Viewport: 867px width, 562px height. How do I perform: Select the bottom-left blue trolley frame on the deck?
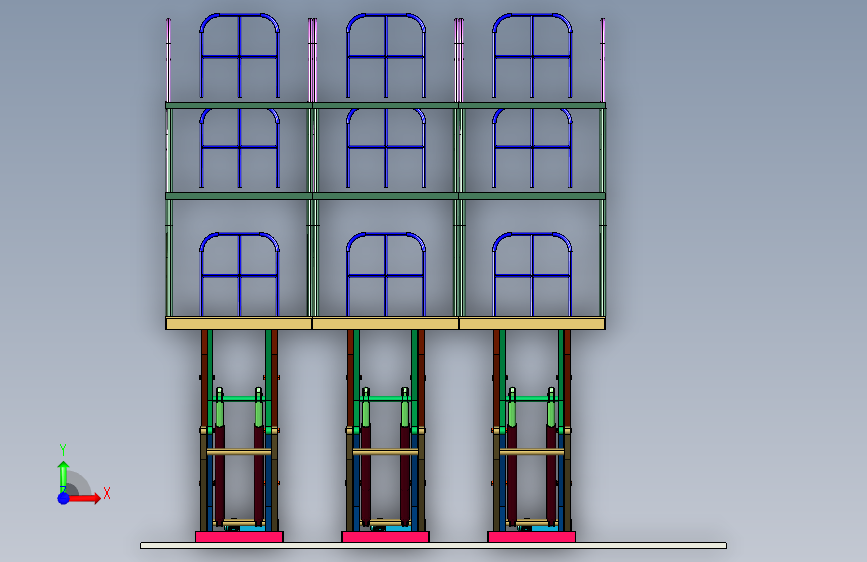click(239, 275)
